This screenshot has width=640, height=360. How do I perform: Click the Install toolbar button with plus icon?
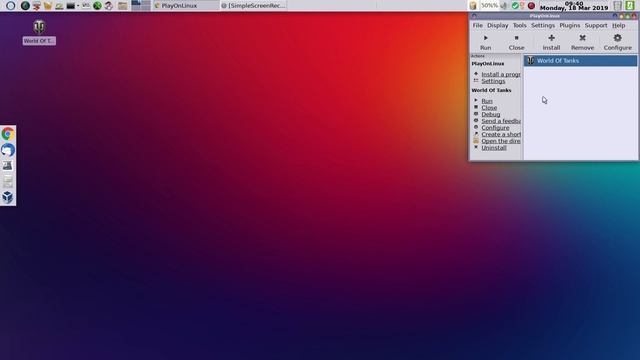551,42
